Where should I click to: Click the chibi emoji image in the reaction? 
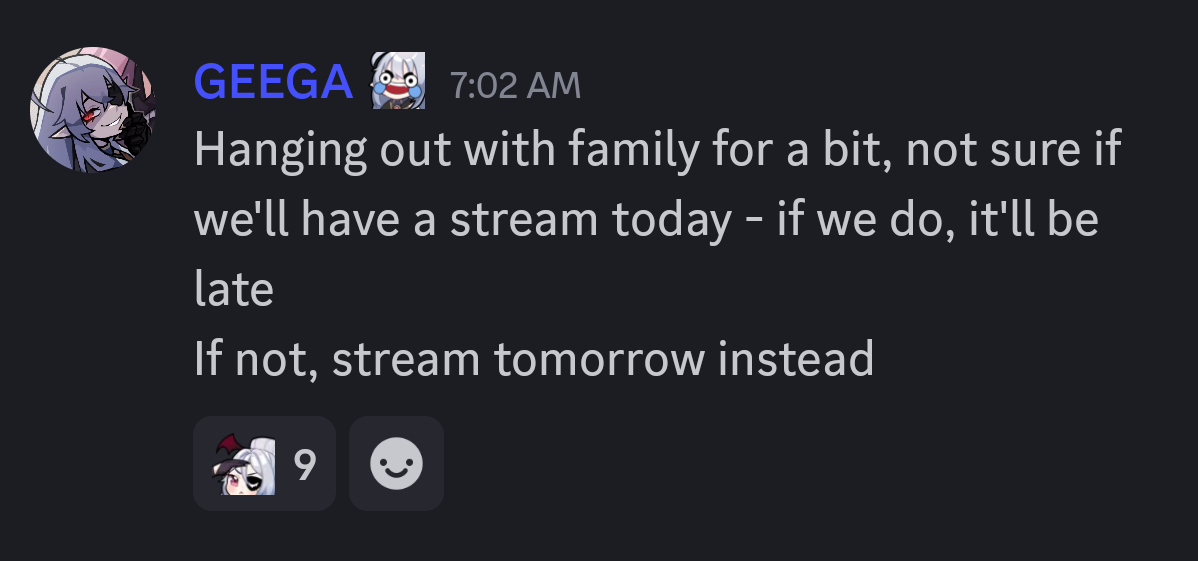click(242, 464)
